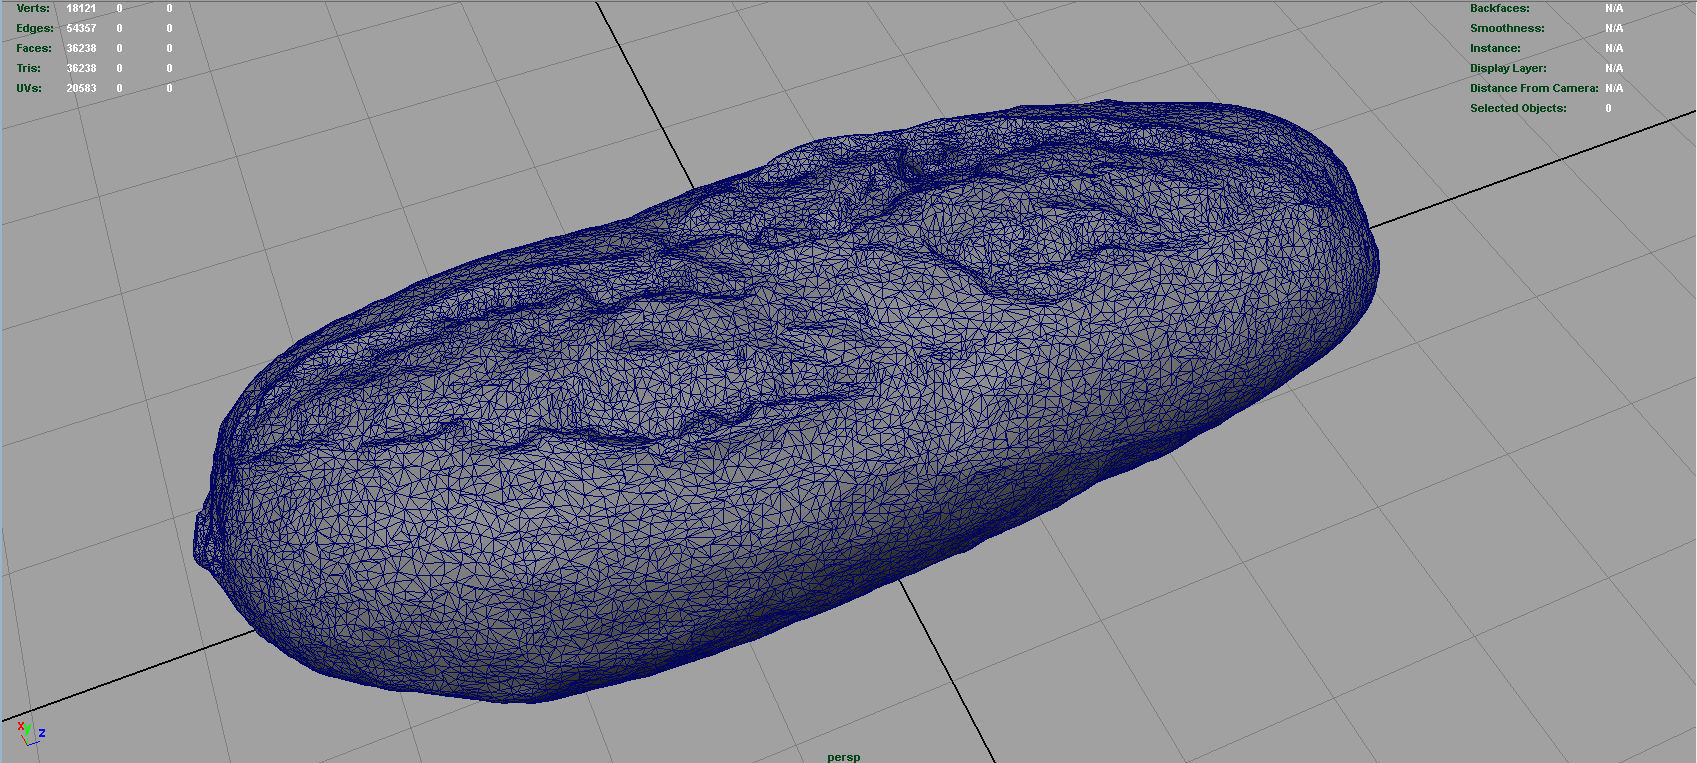Image resolution: width=1697 pixels, height=763 pixels.
Task: Click the Backfaces: HUD label
Action: tap(1499, 8)
